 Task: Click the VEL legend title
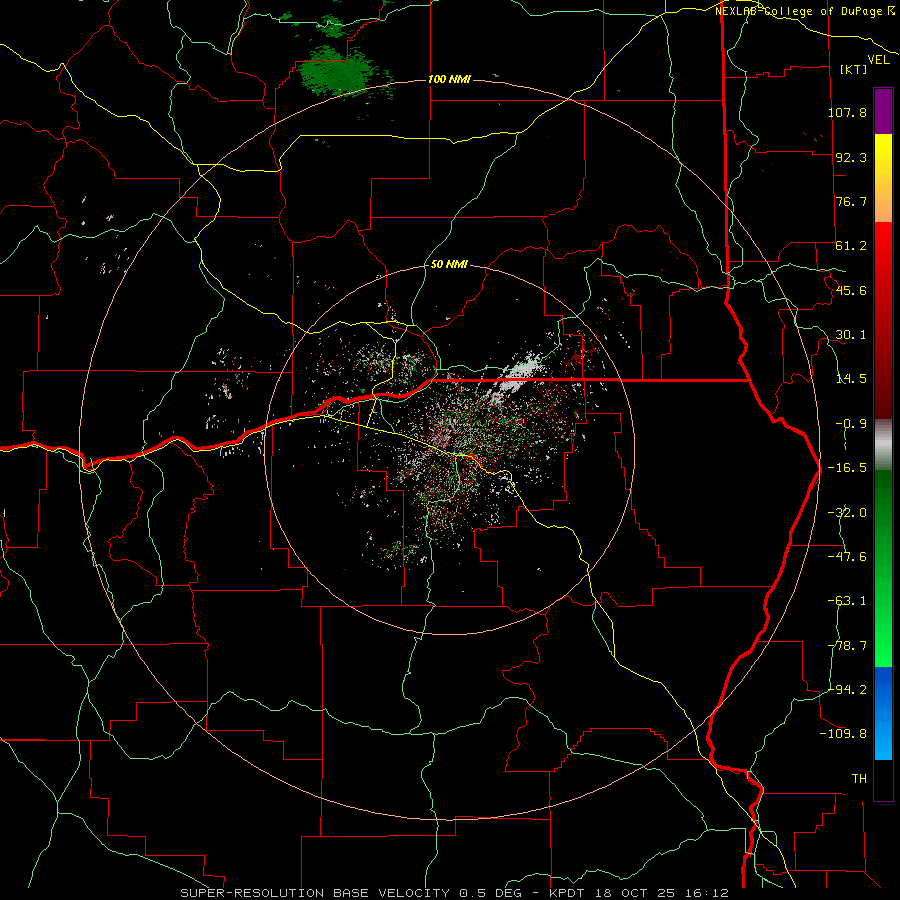[878, 60]
